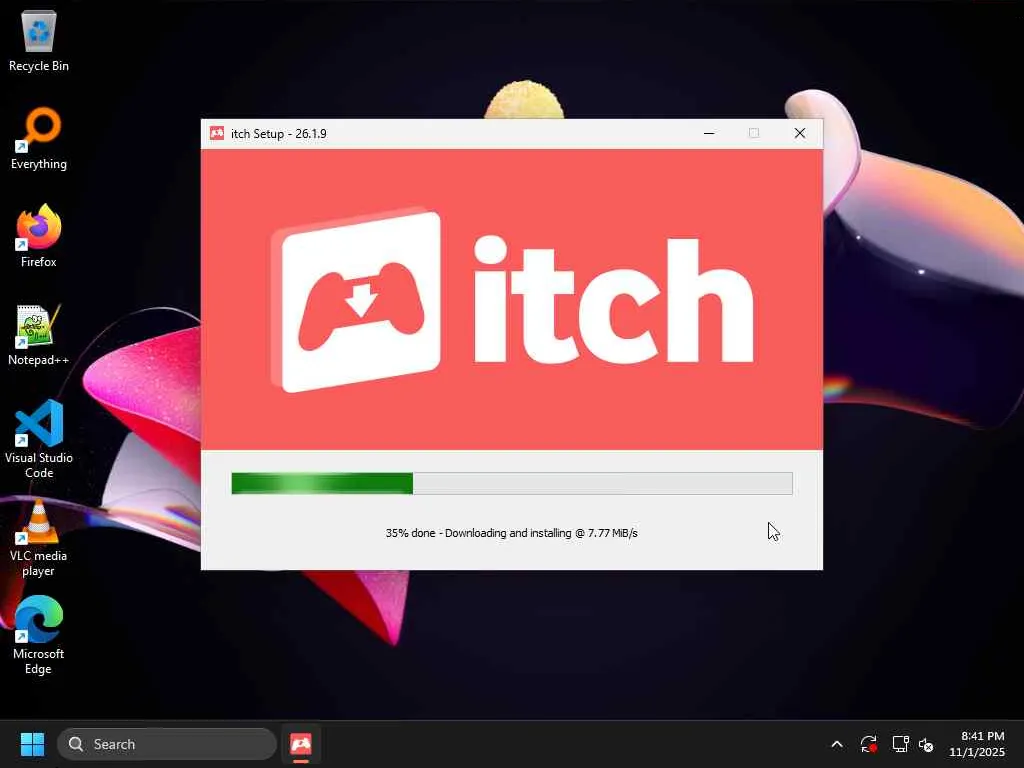The height and width of the screenshot is (768, 1024).
Task: Click the green installation progress bar
Action: click(512, 483)
